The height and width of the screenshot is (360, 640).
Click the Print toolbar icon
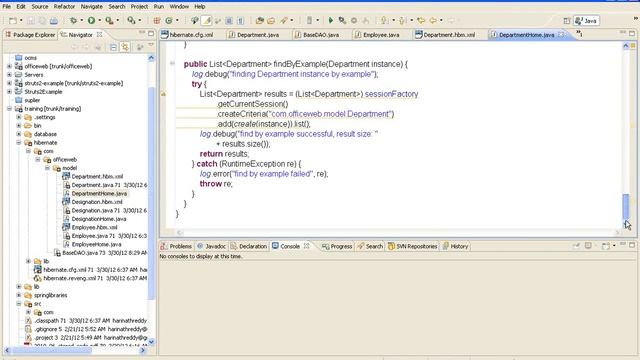53,20
